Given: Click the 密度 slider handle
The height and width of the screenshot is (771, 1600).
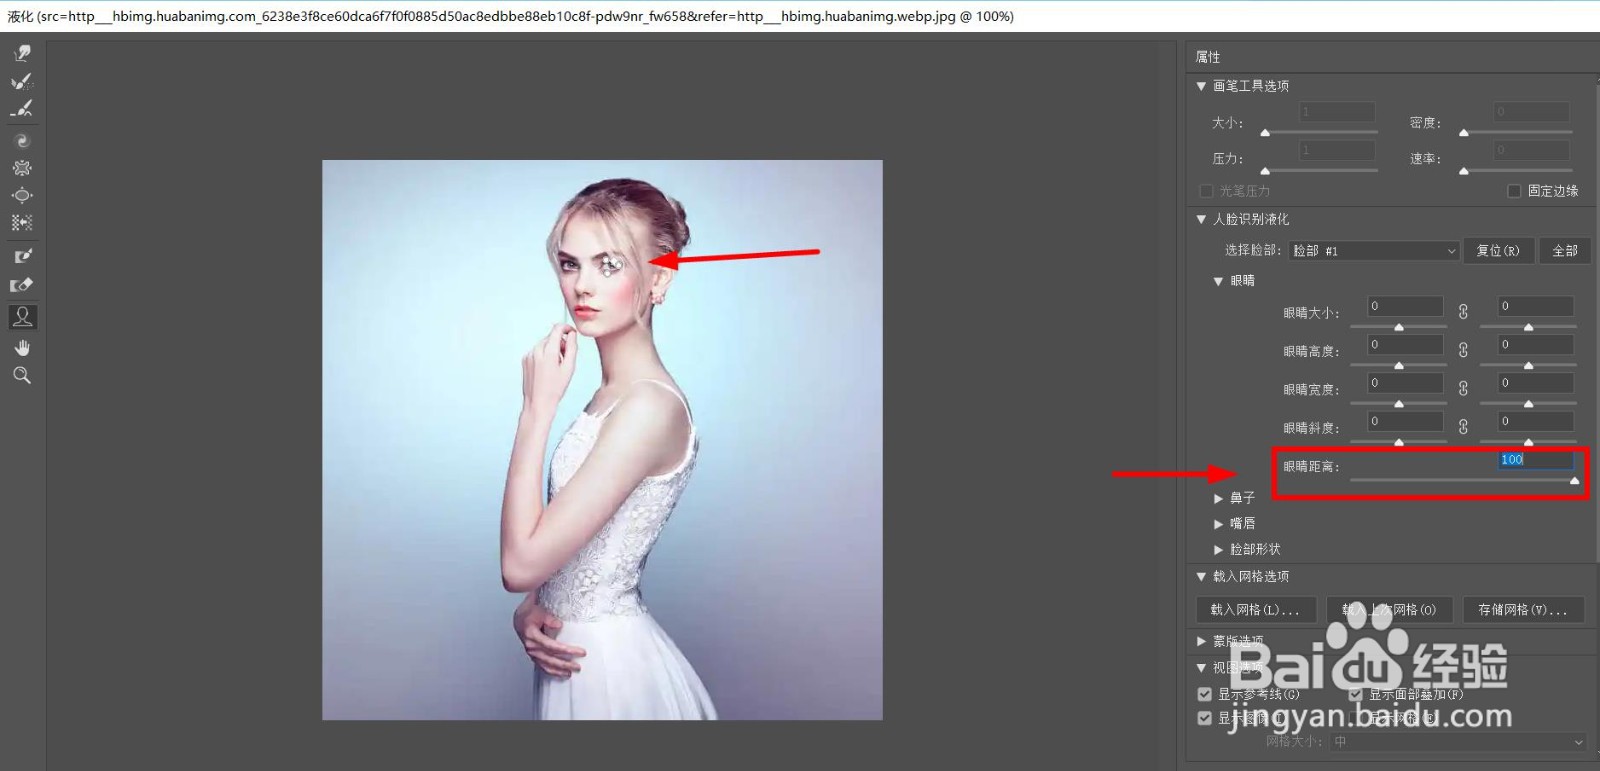Looking at the screenshot, I should [1464, 132].
